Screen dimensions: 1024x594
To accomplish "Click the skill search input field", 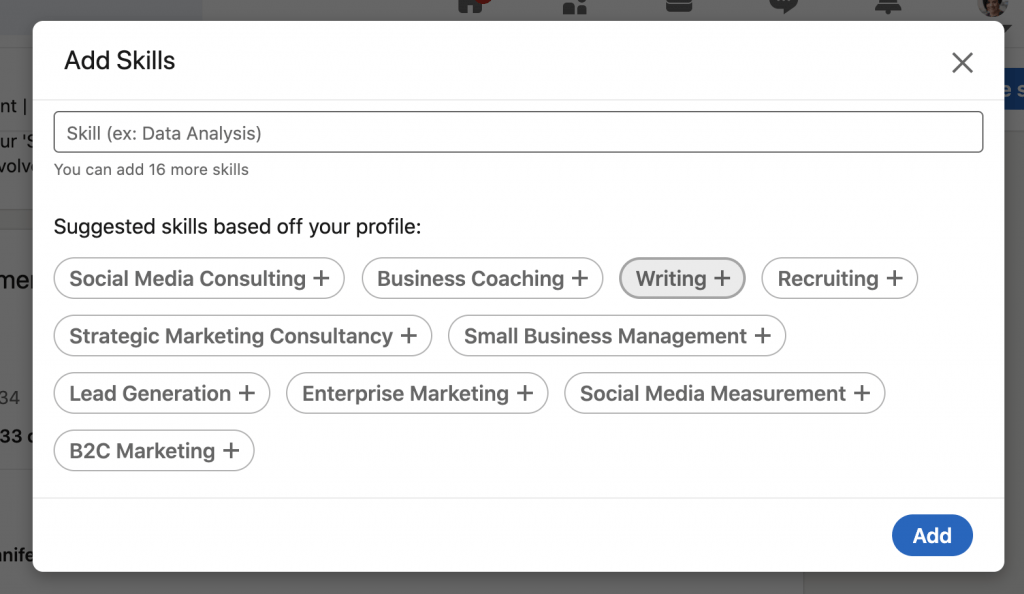I will (518, 131).
